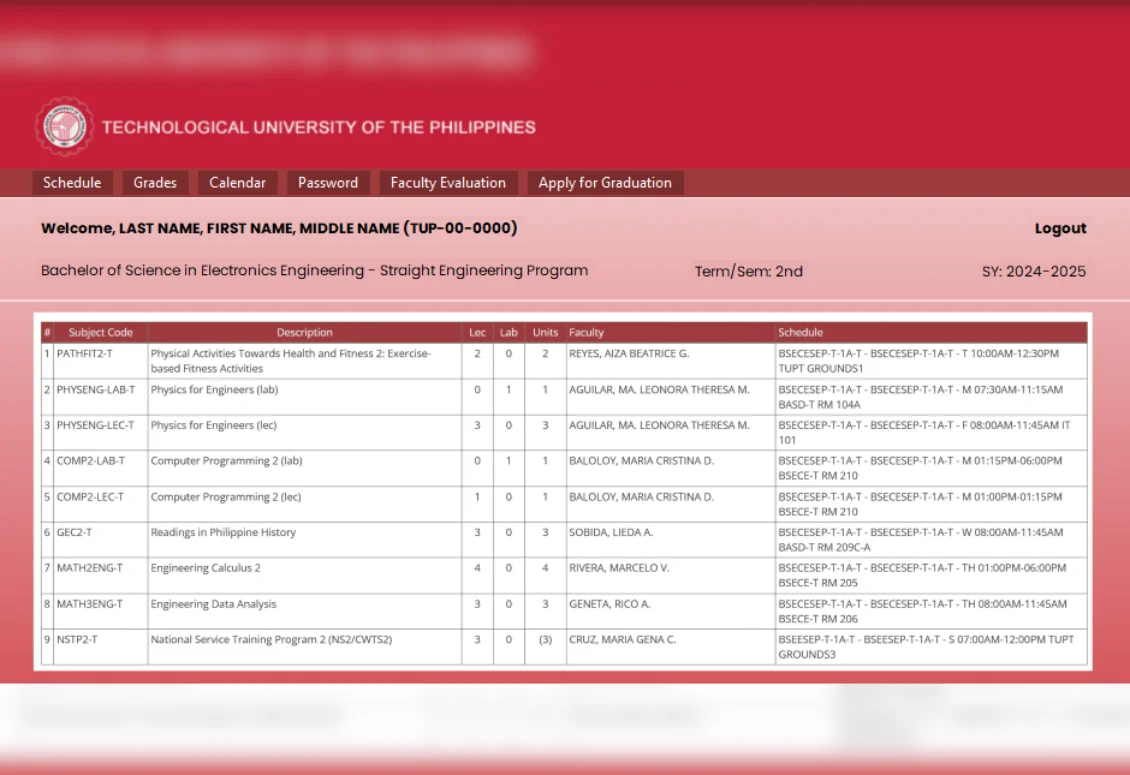Click description Physics for Engineers (lab)
The image size is (1130, 775).
214,389
